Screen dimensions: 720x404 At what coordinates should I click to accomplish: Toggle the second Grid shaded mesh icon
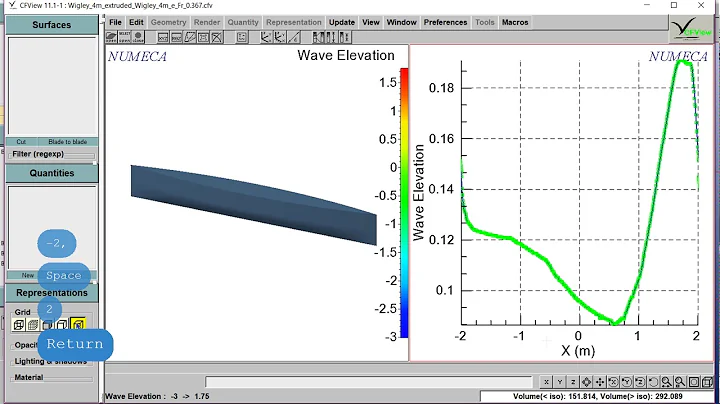tap(33, 325)
